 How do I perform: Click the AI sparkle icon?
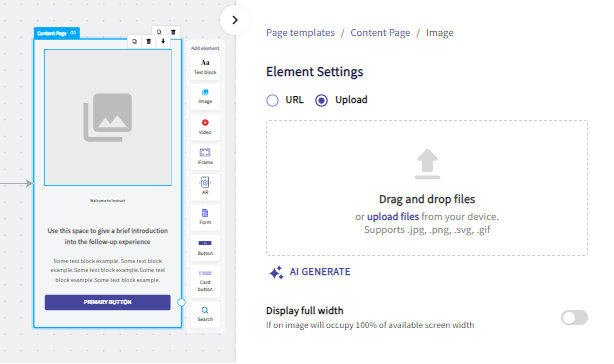pos(276,272)
